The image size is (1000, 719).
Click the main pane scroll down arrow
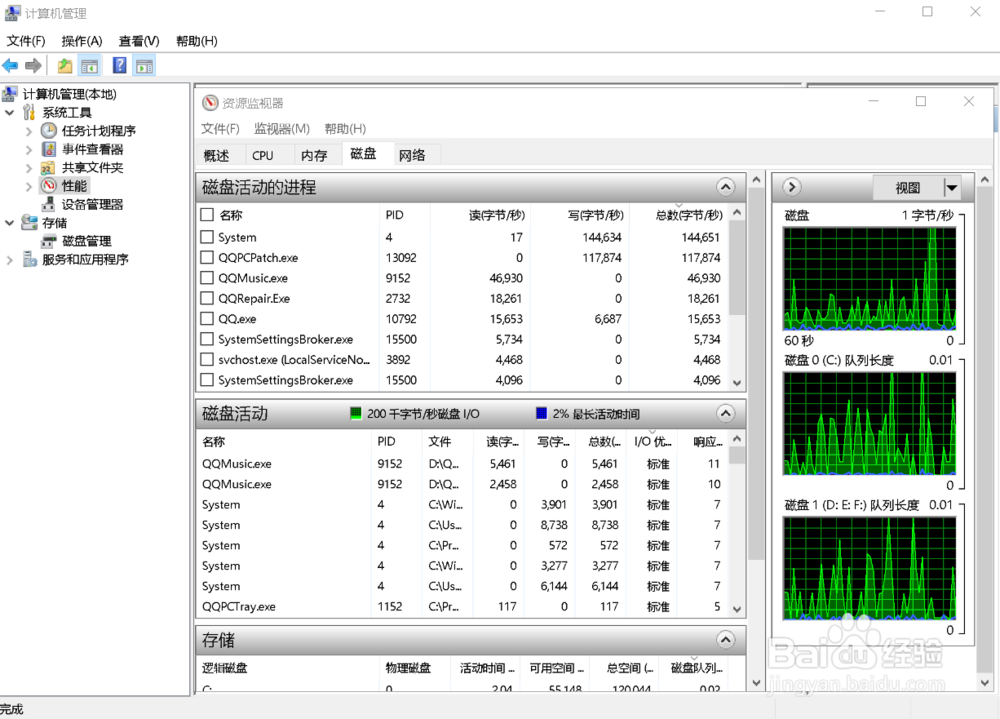coord(756,683)
